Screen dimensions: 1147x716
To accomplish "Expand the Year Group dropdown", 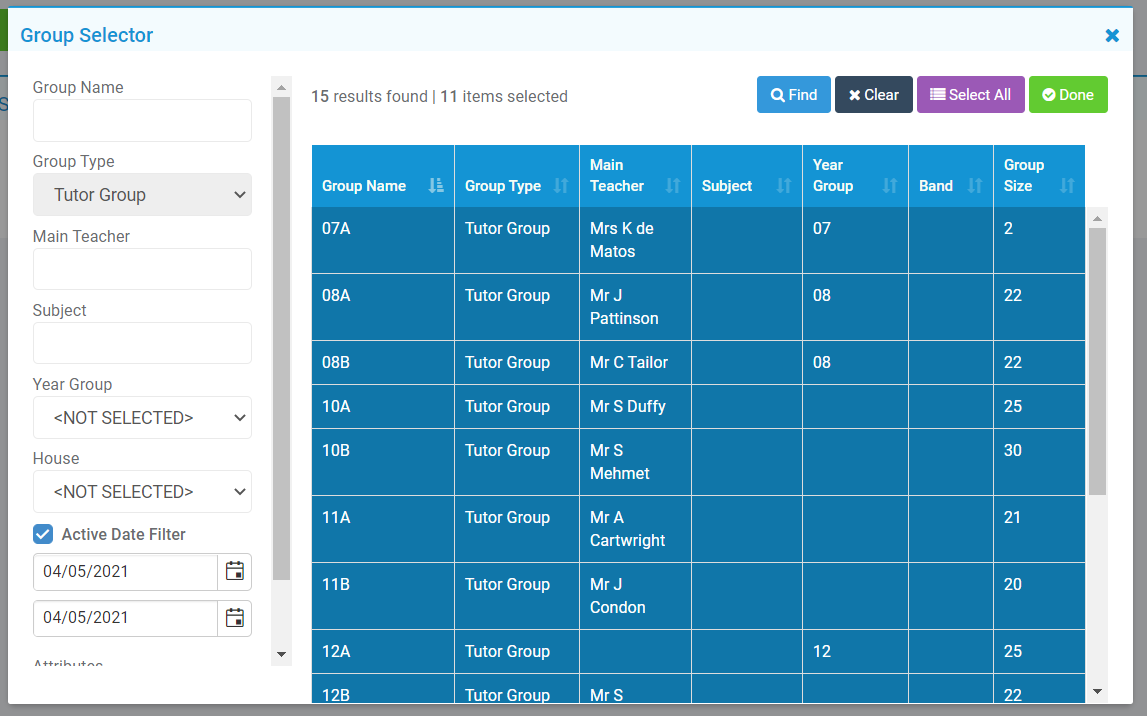I will [142, 418].
